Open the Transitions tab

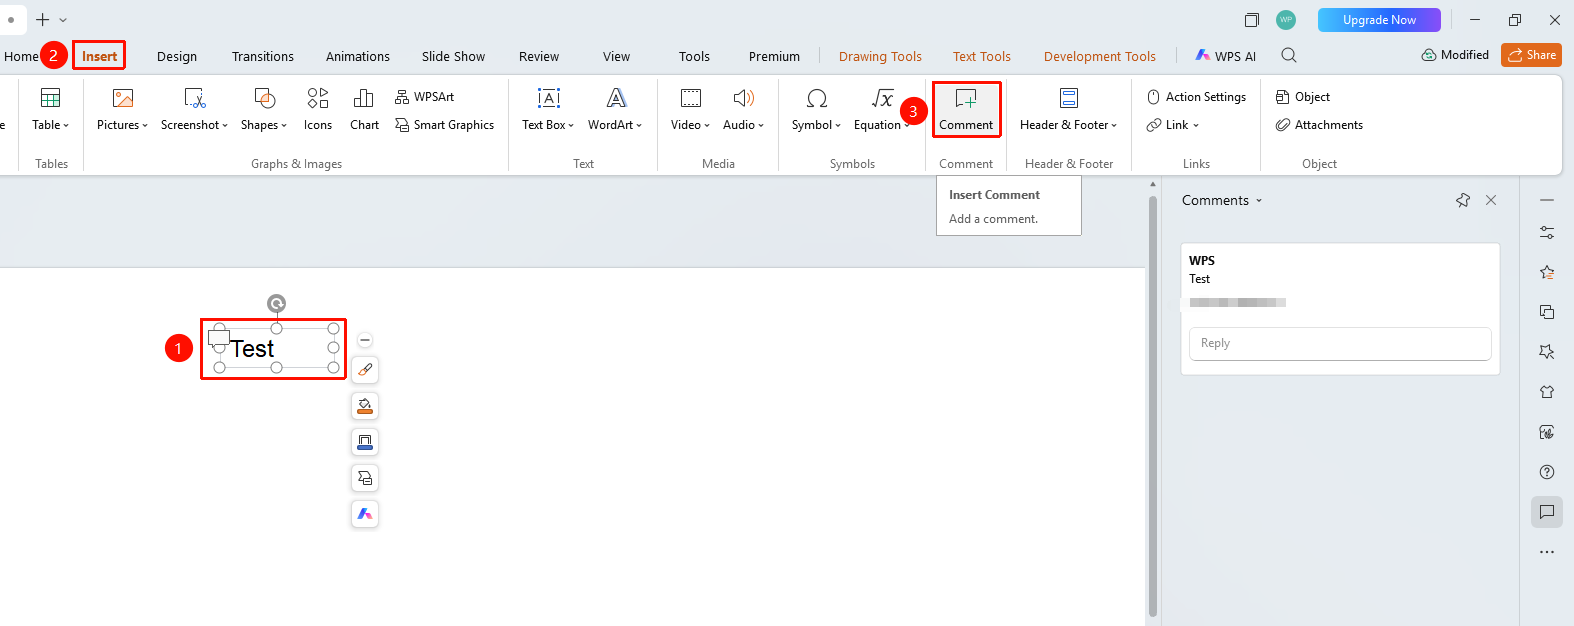coord(263,56)
